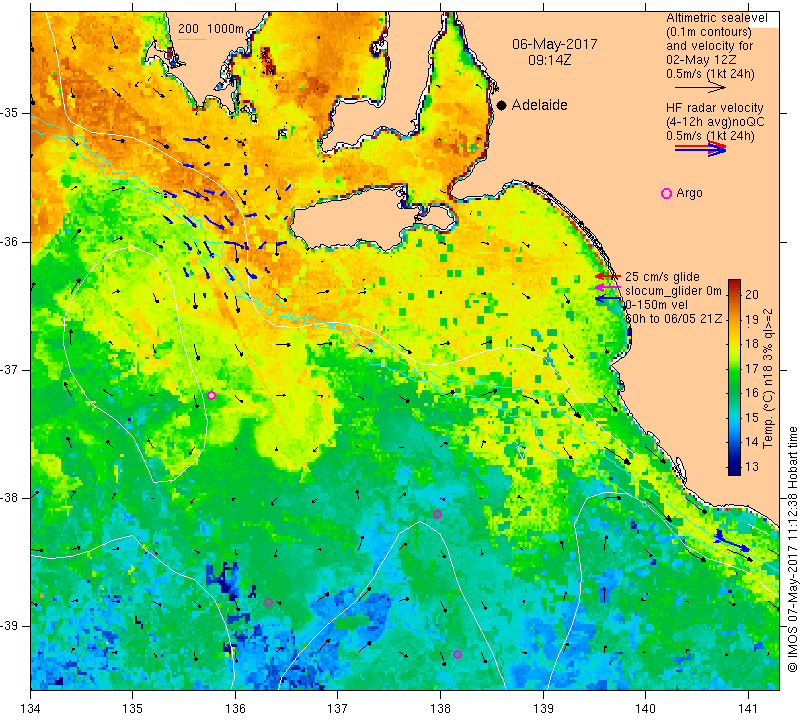Click the 138 longitude axis label
Viewport: 800px width, 720px height.
tap(440, 708)
